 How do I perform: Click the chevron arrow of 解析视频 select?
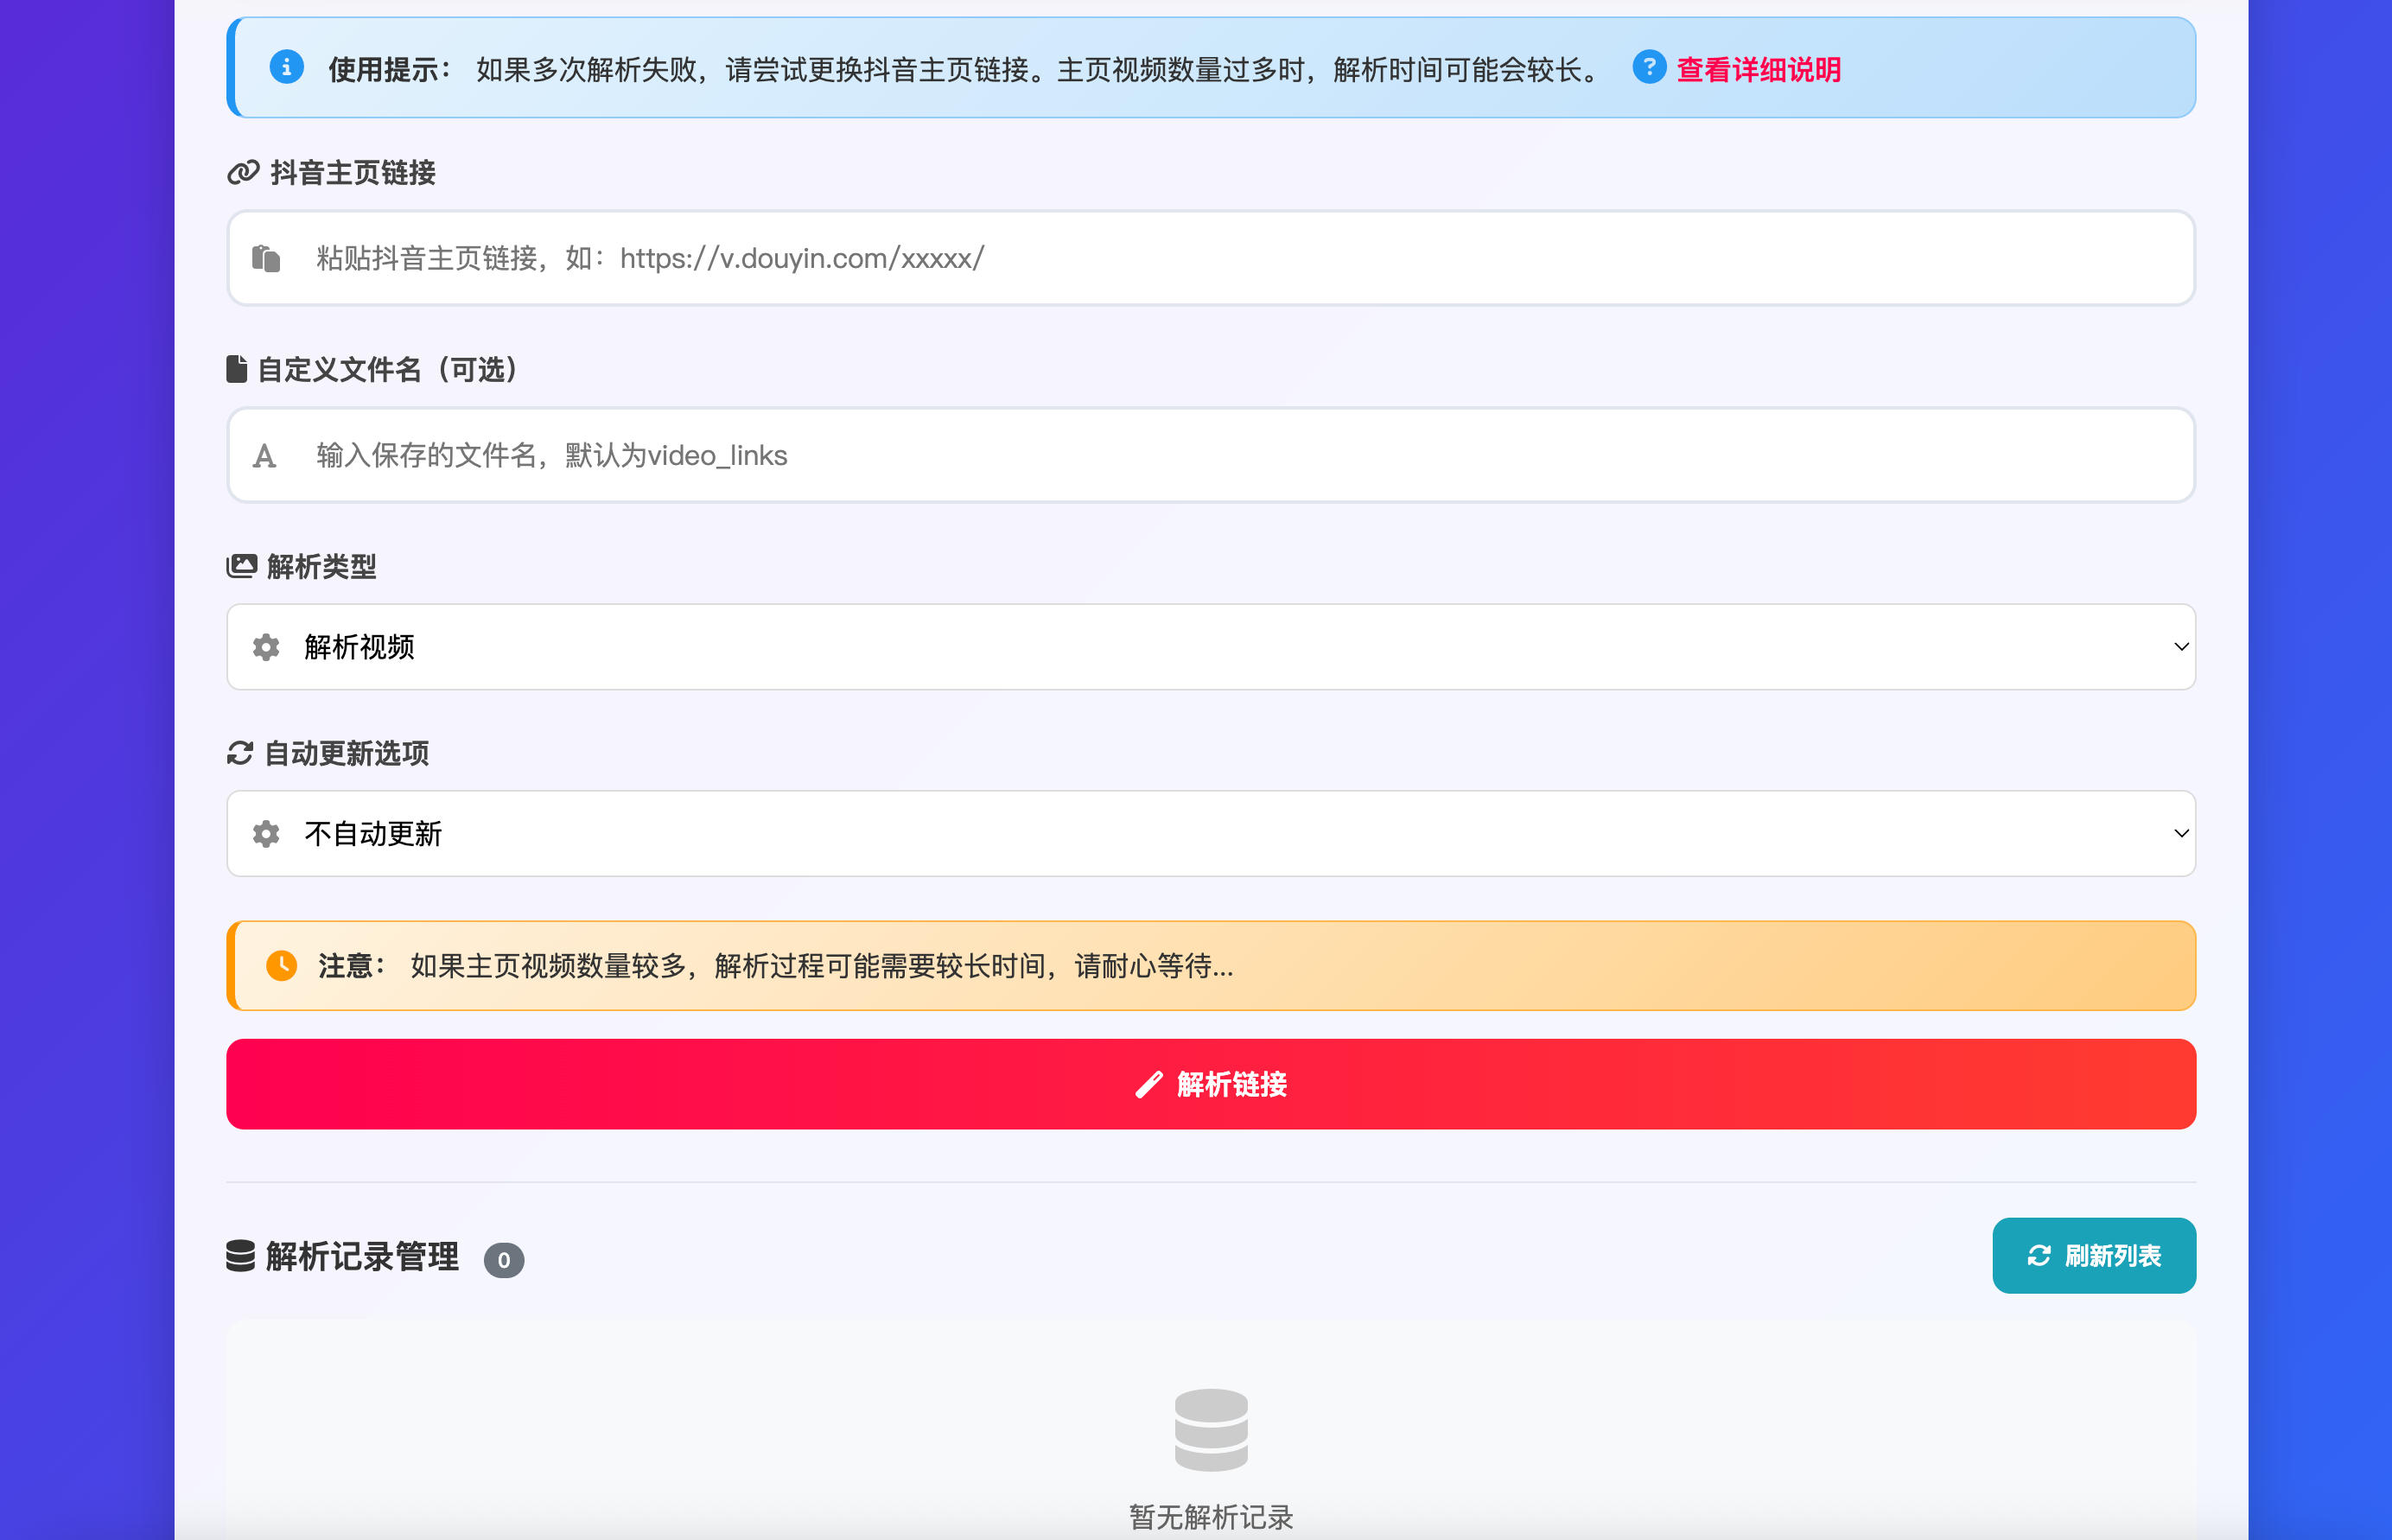pos(2181,647)
